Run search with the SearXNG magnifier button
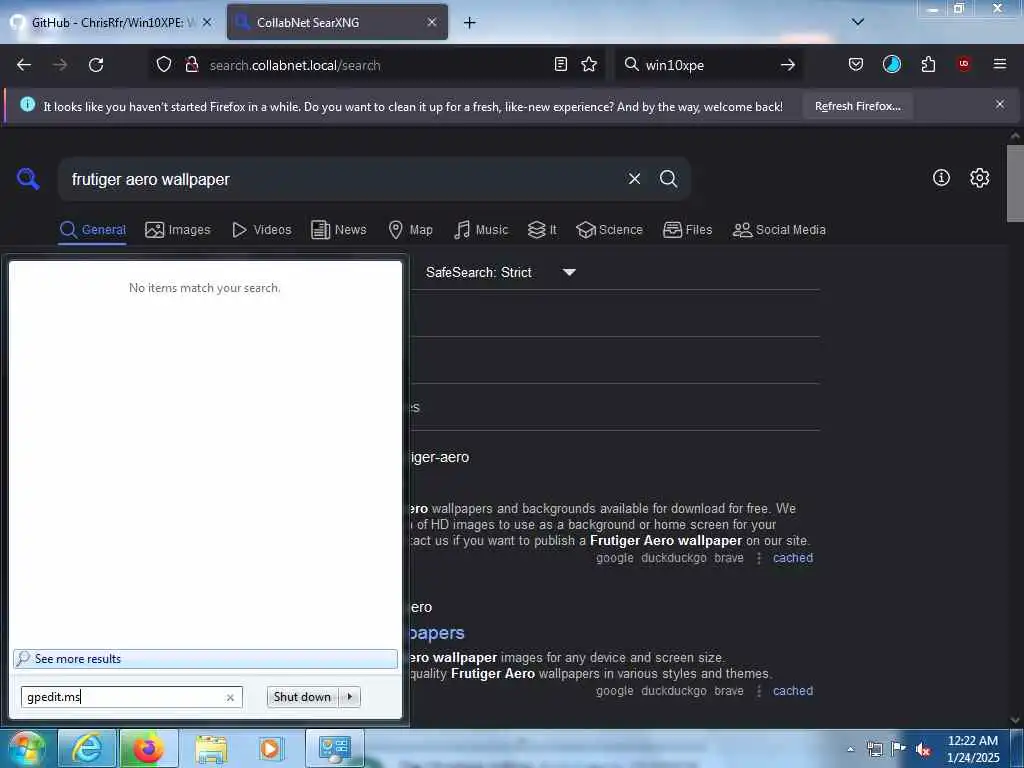 pos(668,179)
